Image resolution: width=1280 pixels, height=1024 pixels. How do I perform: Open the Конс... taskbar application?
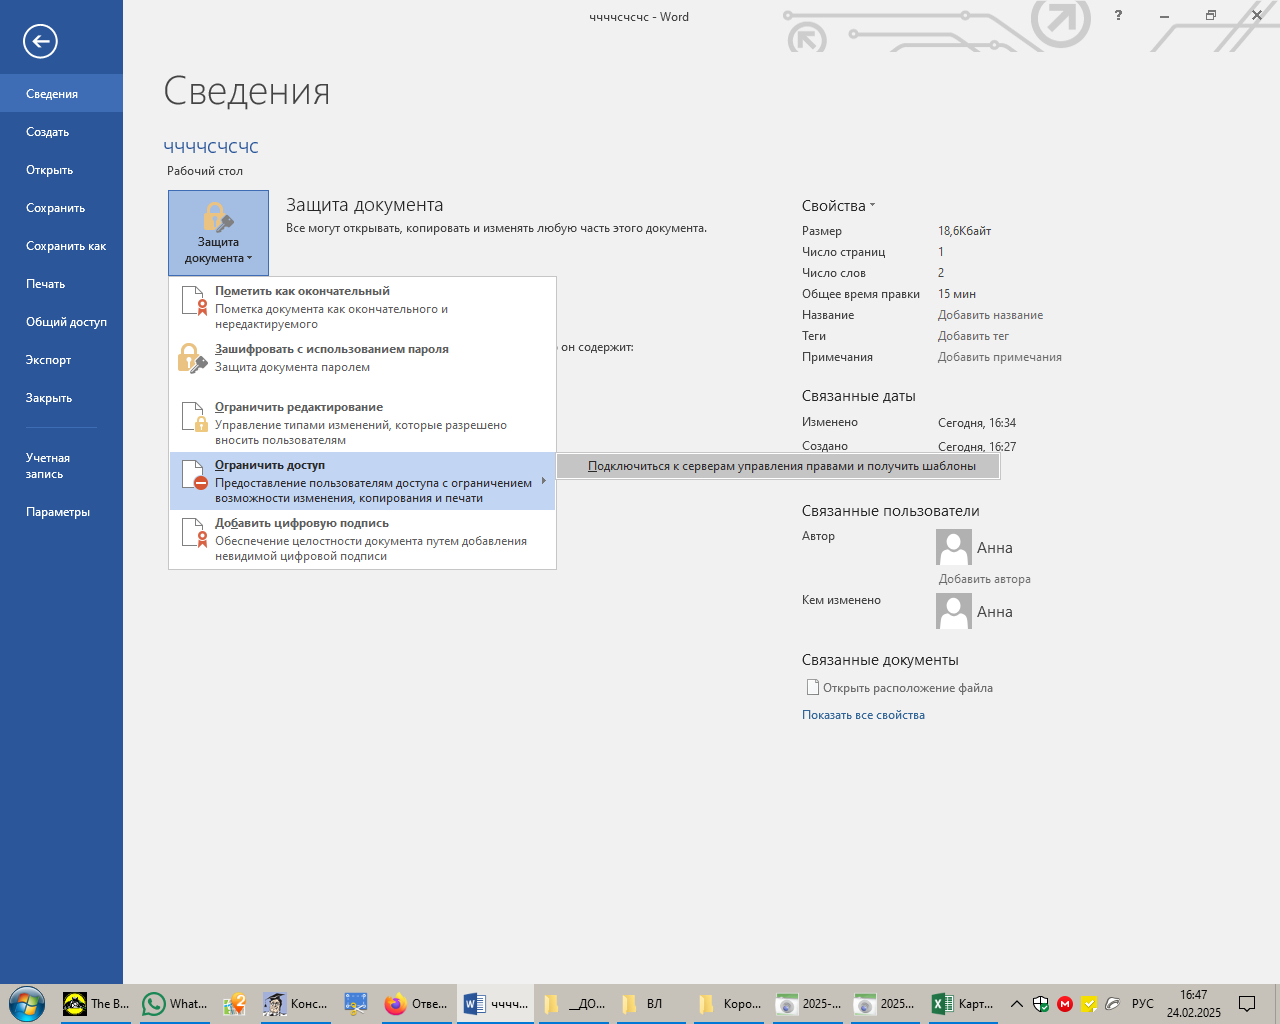coord(296,1004)
